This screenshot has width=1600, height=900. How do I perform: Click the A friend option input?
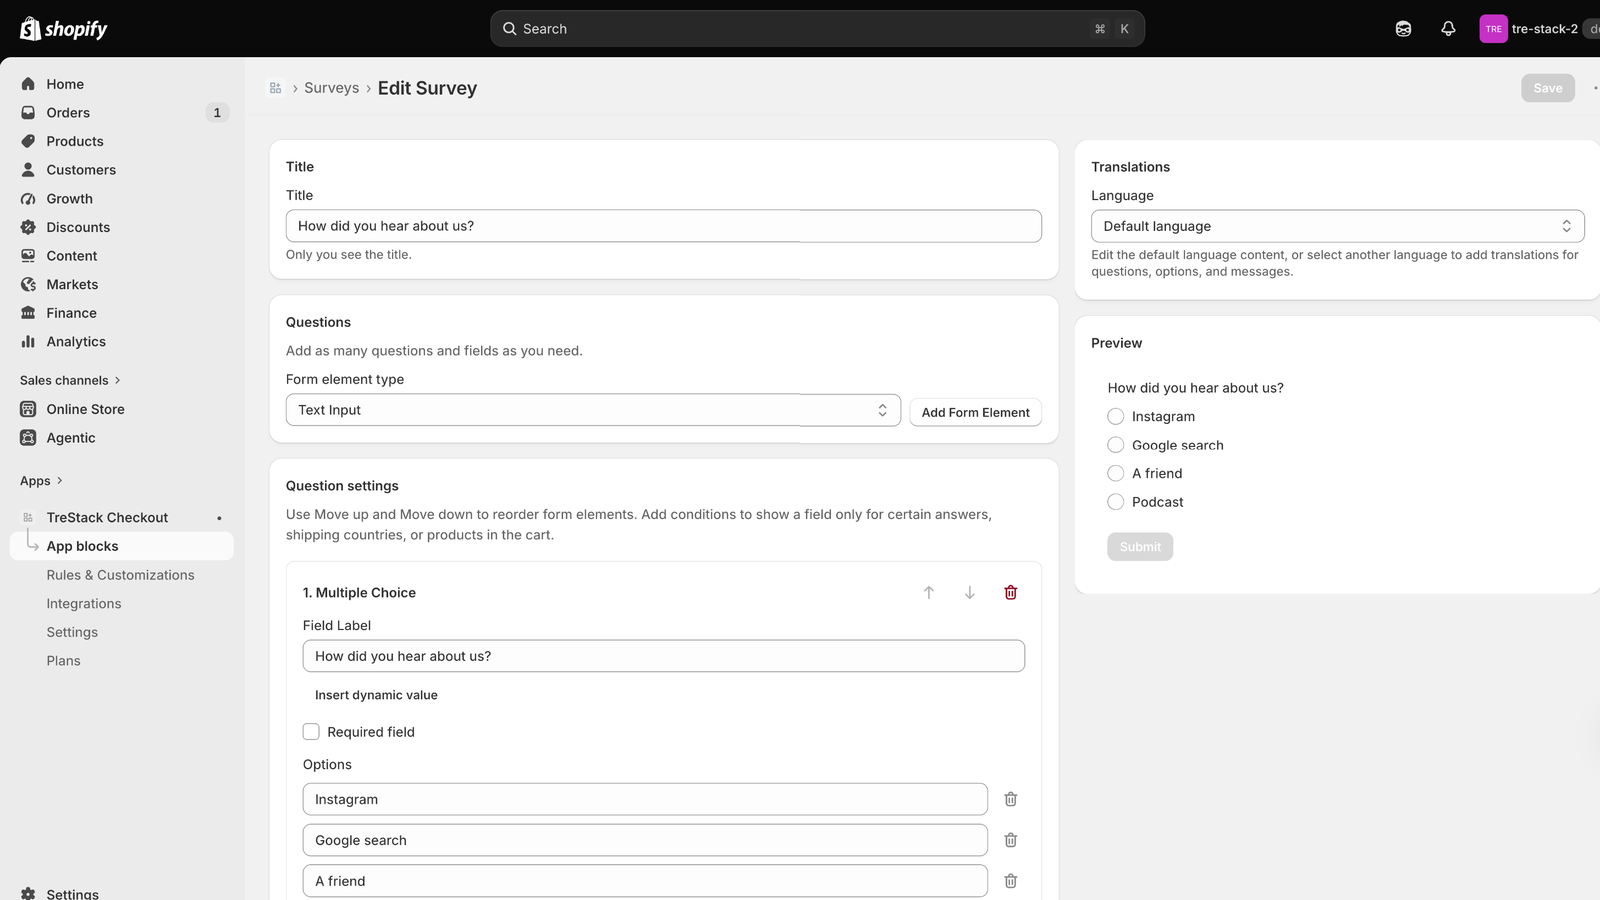(x=645, y=881)
